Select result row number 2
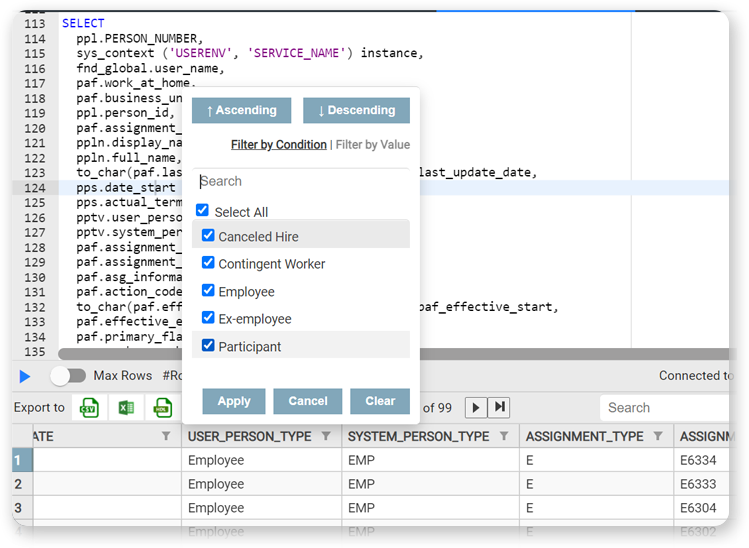The height and width of the screenshot is (548, 749). [22, 484]
